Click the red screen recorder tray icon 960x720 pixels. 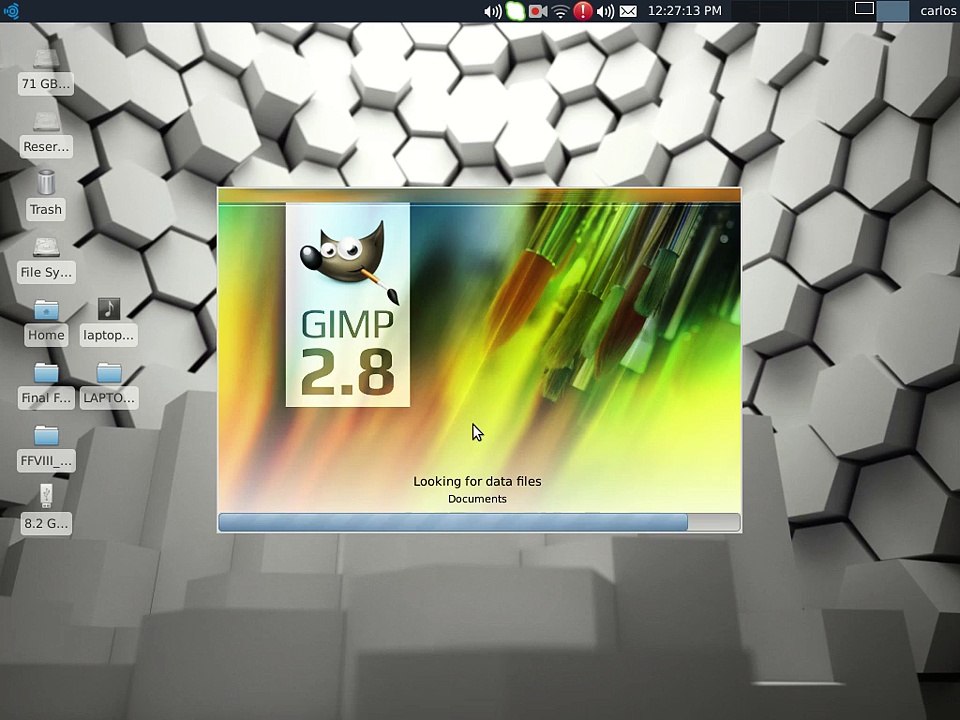[538, 11]
